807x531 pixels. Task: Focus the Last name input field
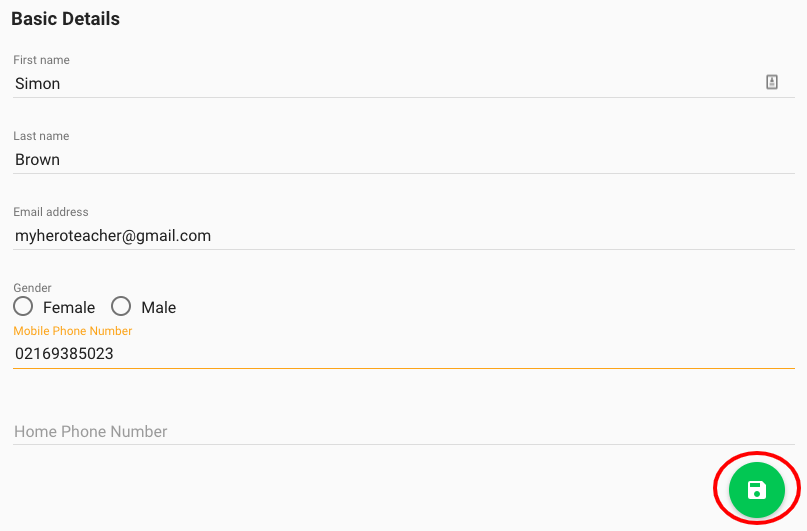pos(400,160)
